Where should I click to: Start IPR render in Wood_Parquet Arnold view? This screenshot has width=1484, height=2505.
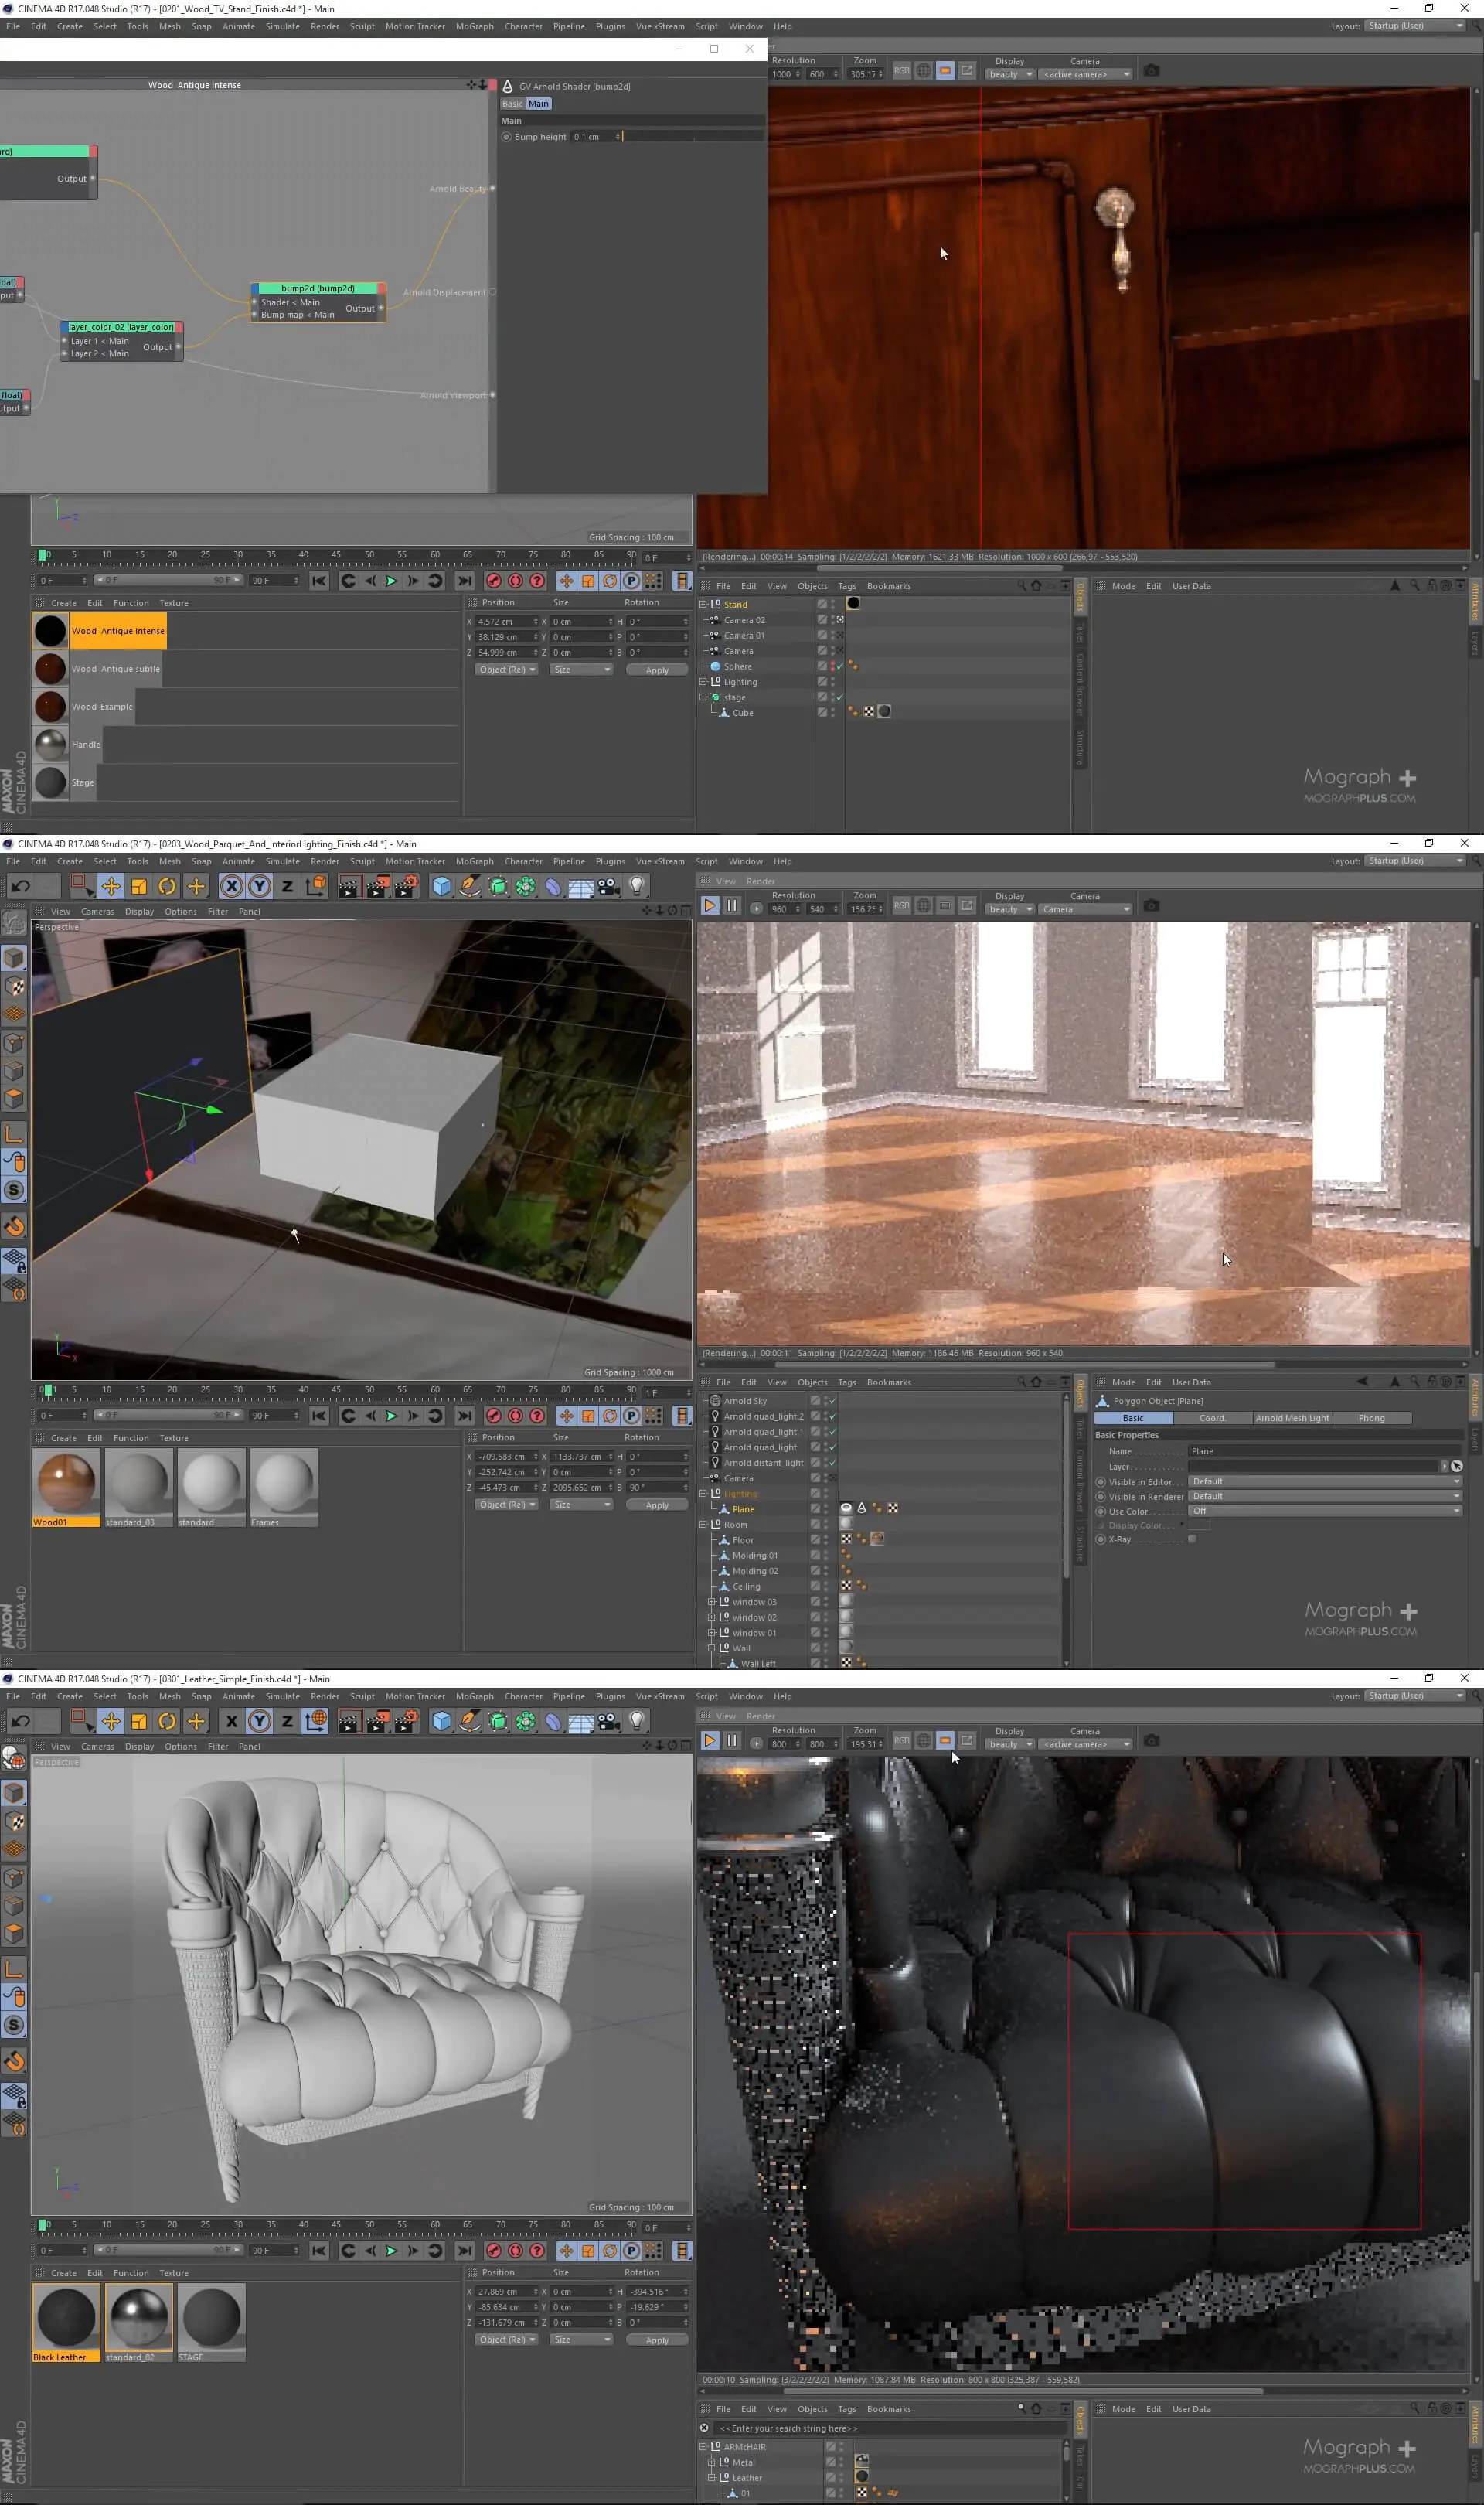point(709,905)
